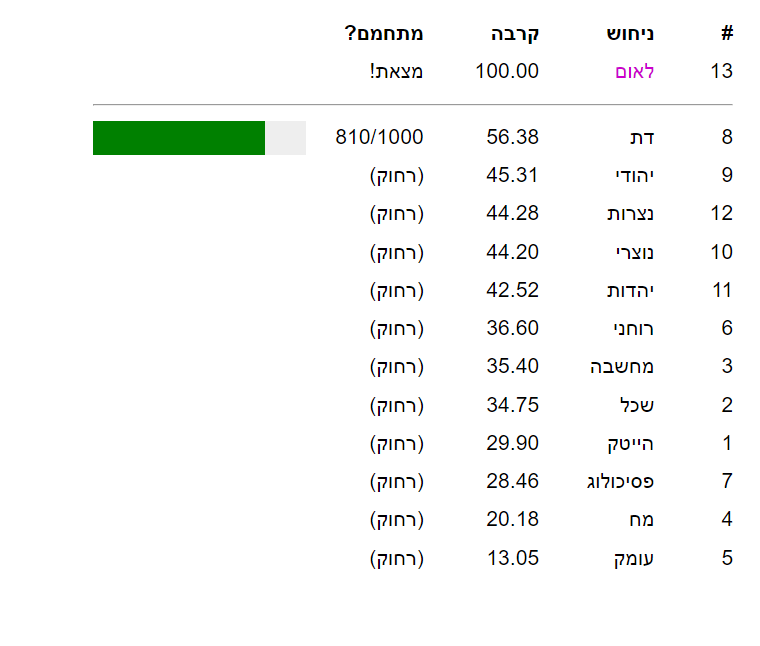Screen dimensions: 760x646
Task: Click the 56.38 similarity score
Action: (x=512, y=138)
